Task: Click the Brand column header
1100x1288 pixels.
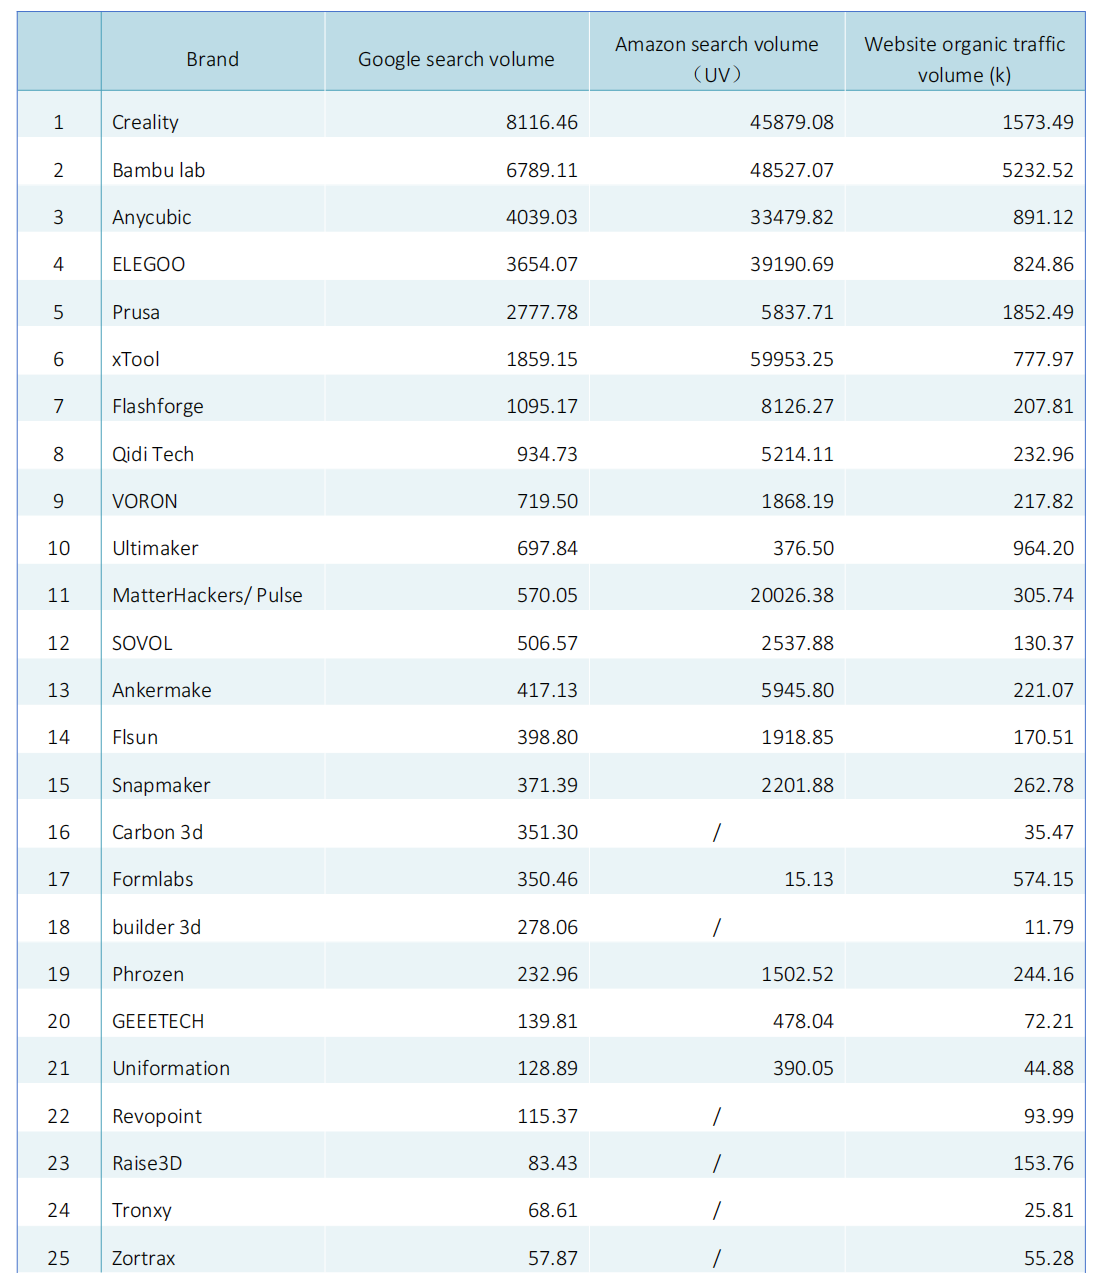Action: tap(212, 59)
